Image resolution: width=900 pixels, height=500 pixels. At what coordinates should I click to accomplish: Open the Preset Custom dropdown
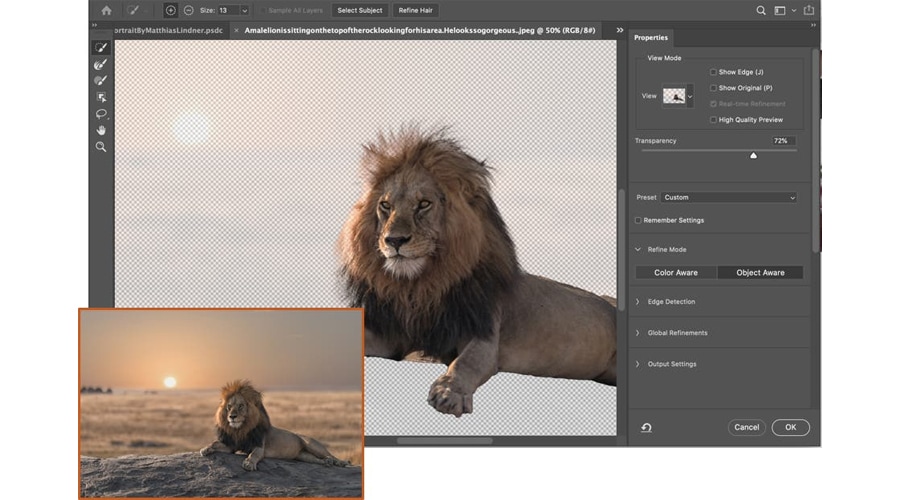tap(729, 198)
